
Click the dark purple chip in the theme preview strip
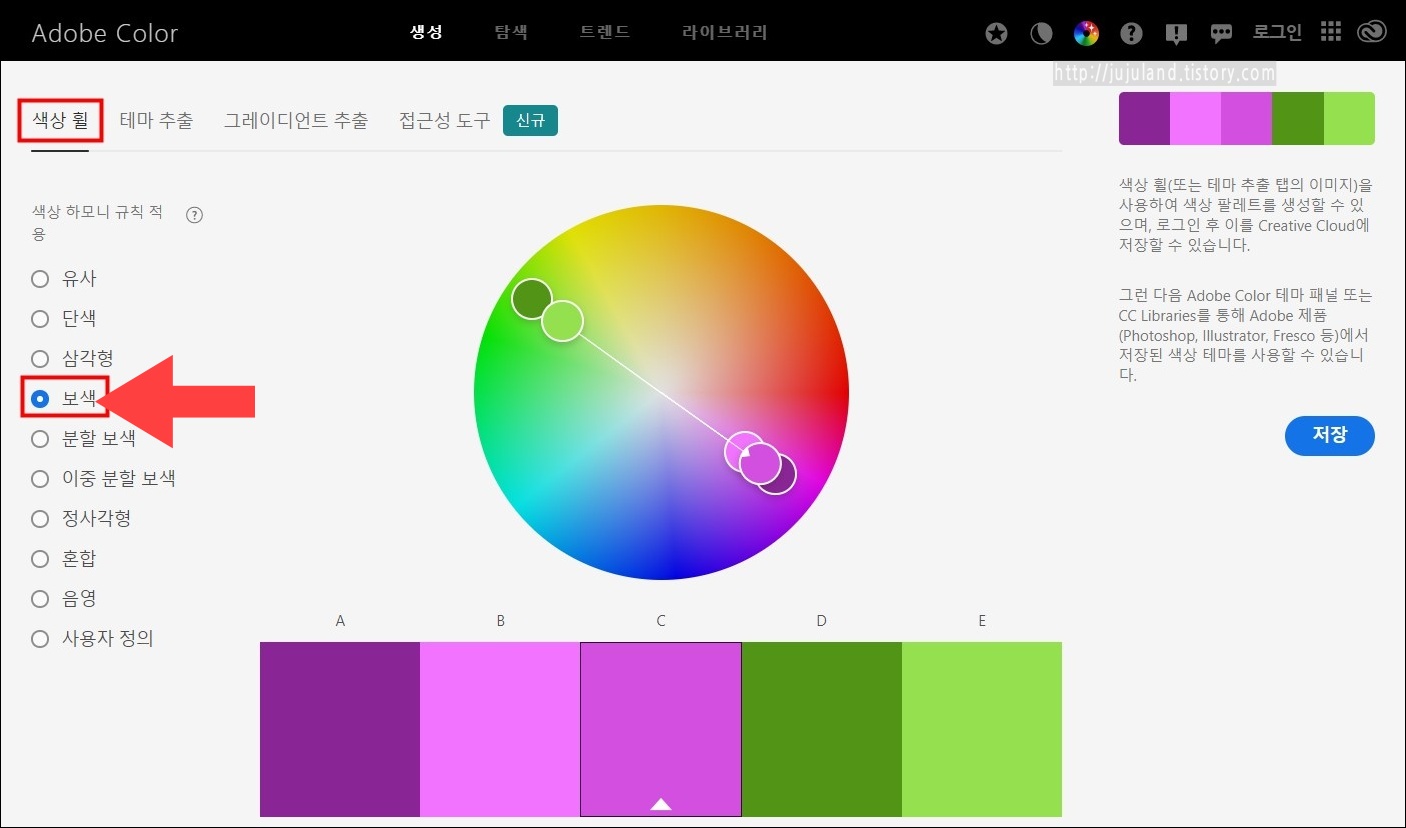pos(1144,118)
